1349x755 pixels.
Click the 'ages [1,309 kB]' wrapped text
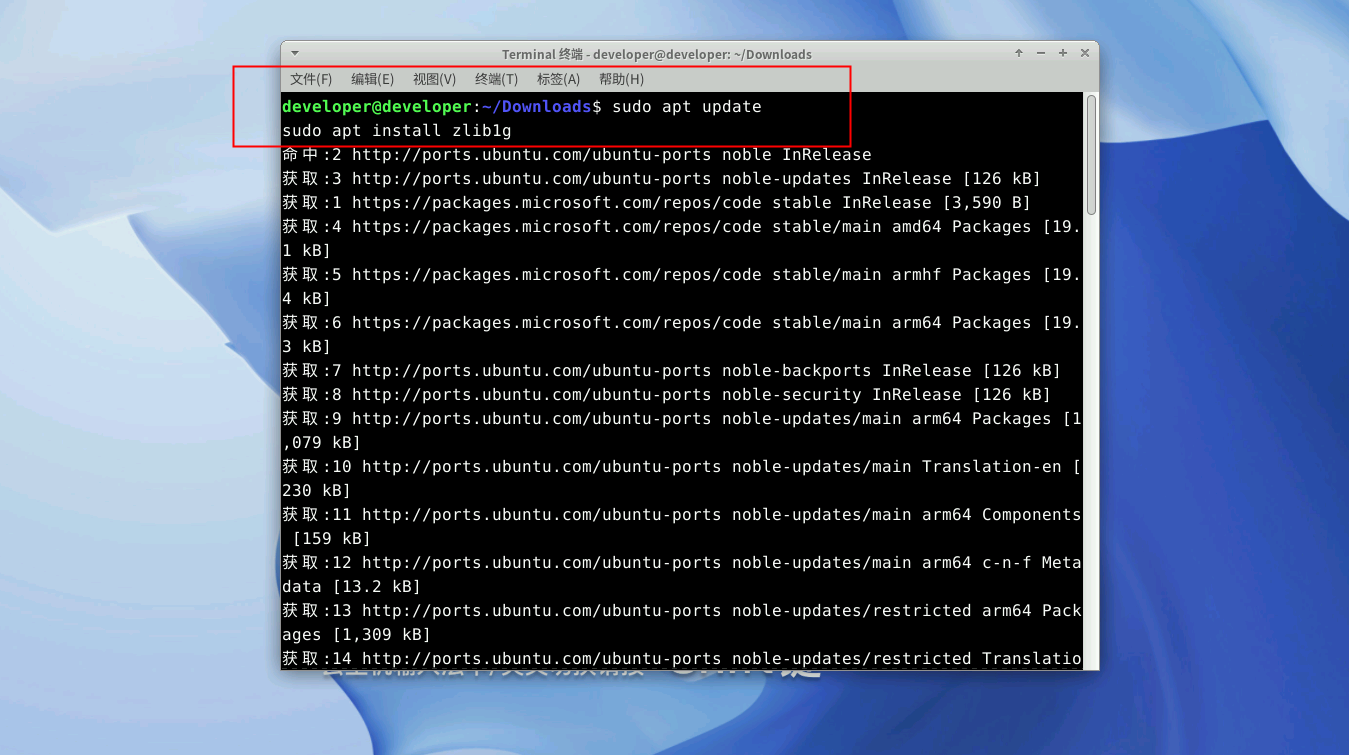[x=357, y=634]
